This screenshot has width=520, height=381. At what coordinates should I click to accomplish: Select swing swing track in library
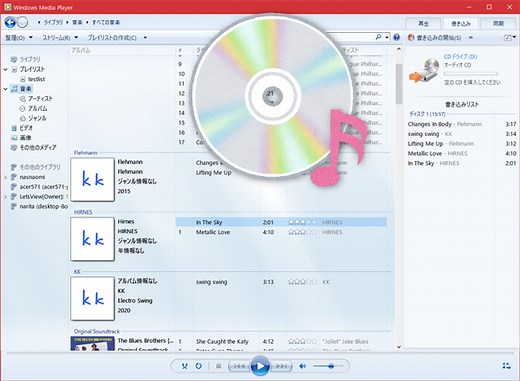point(281,282)
